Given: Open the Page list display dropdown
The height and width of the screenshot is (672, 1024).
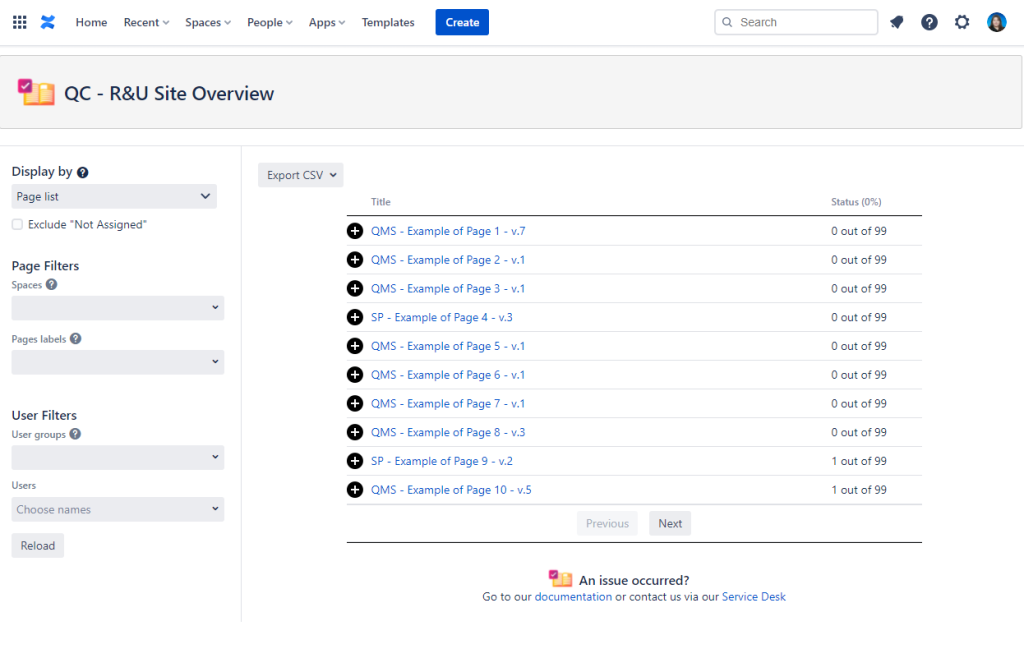Looking at the screenshot, I should tap(114, 197).
